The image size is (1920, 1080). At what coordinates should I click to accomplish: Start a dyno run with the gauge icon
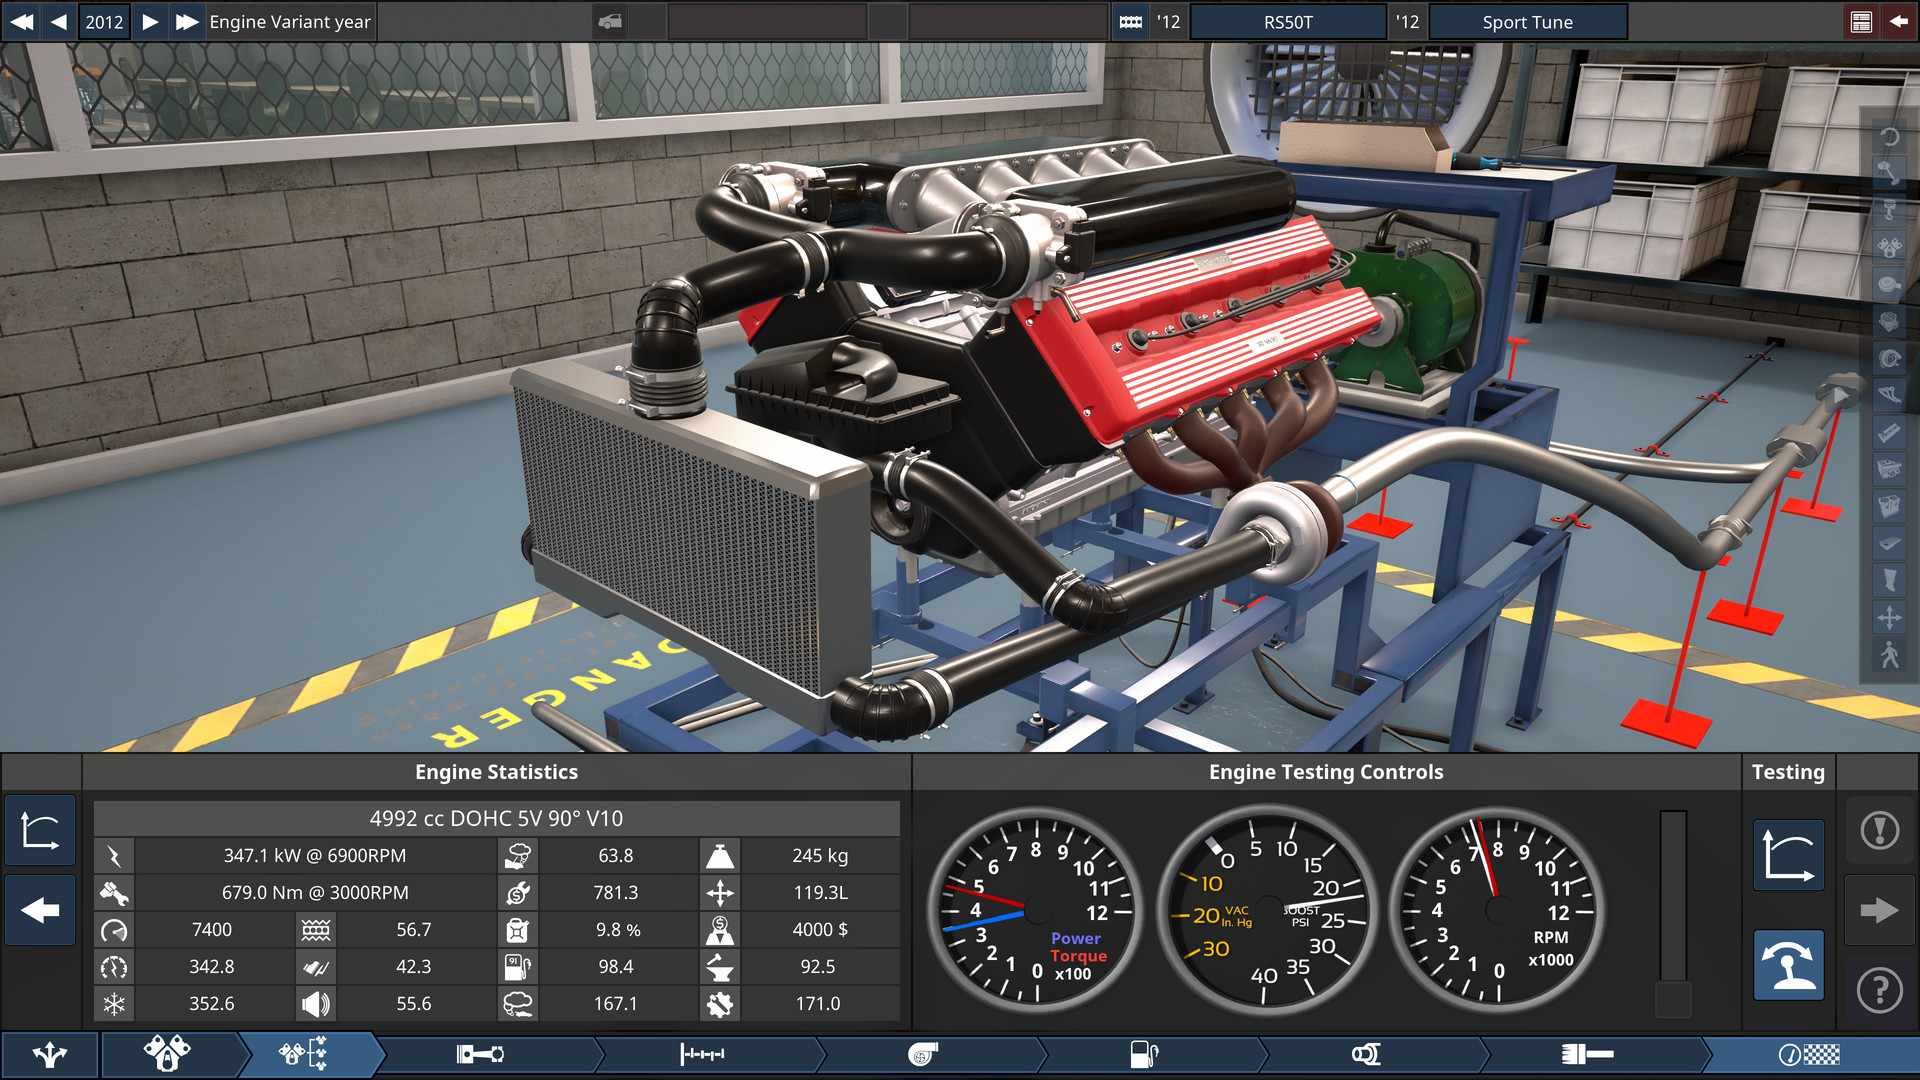click(x=1787, y=965)
